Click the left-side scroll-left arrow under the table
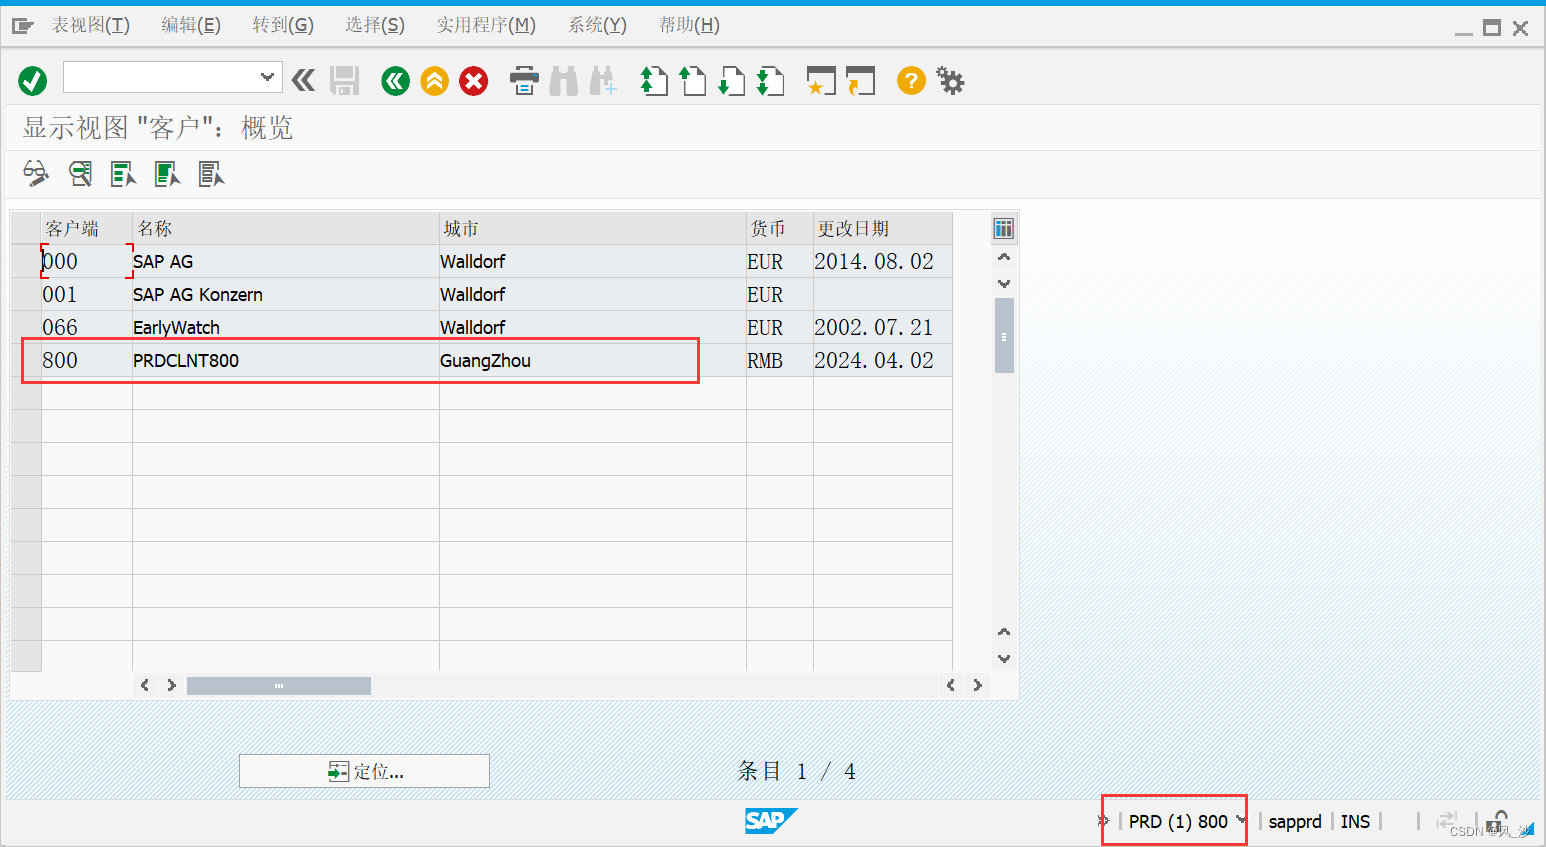The height and width of the screenshot is (847, 1546). tap(145, 685)
